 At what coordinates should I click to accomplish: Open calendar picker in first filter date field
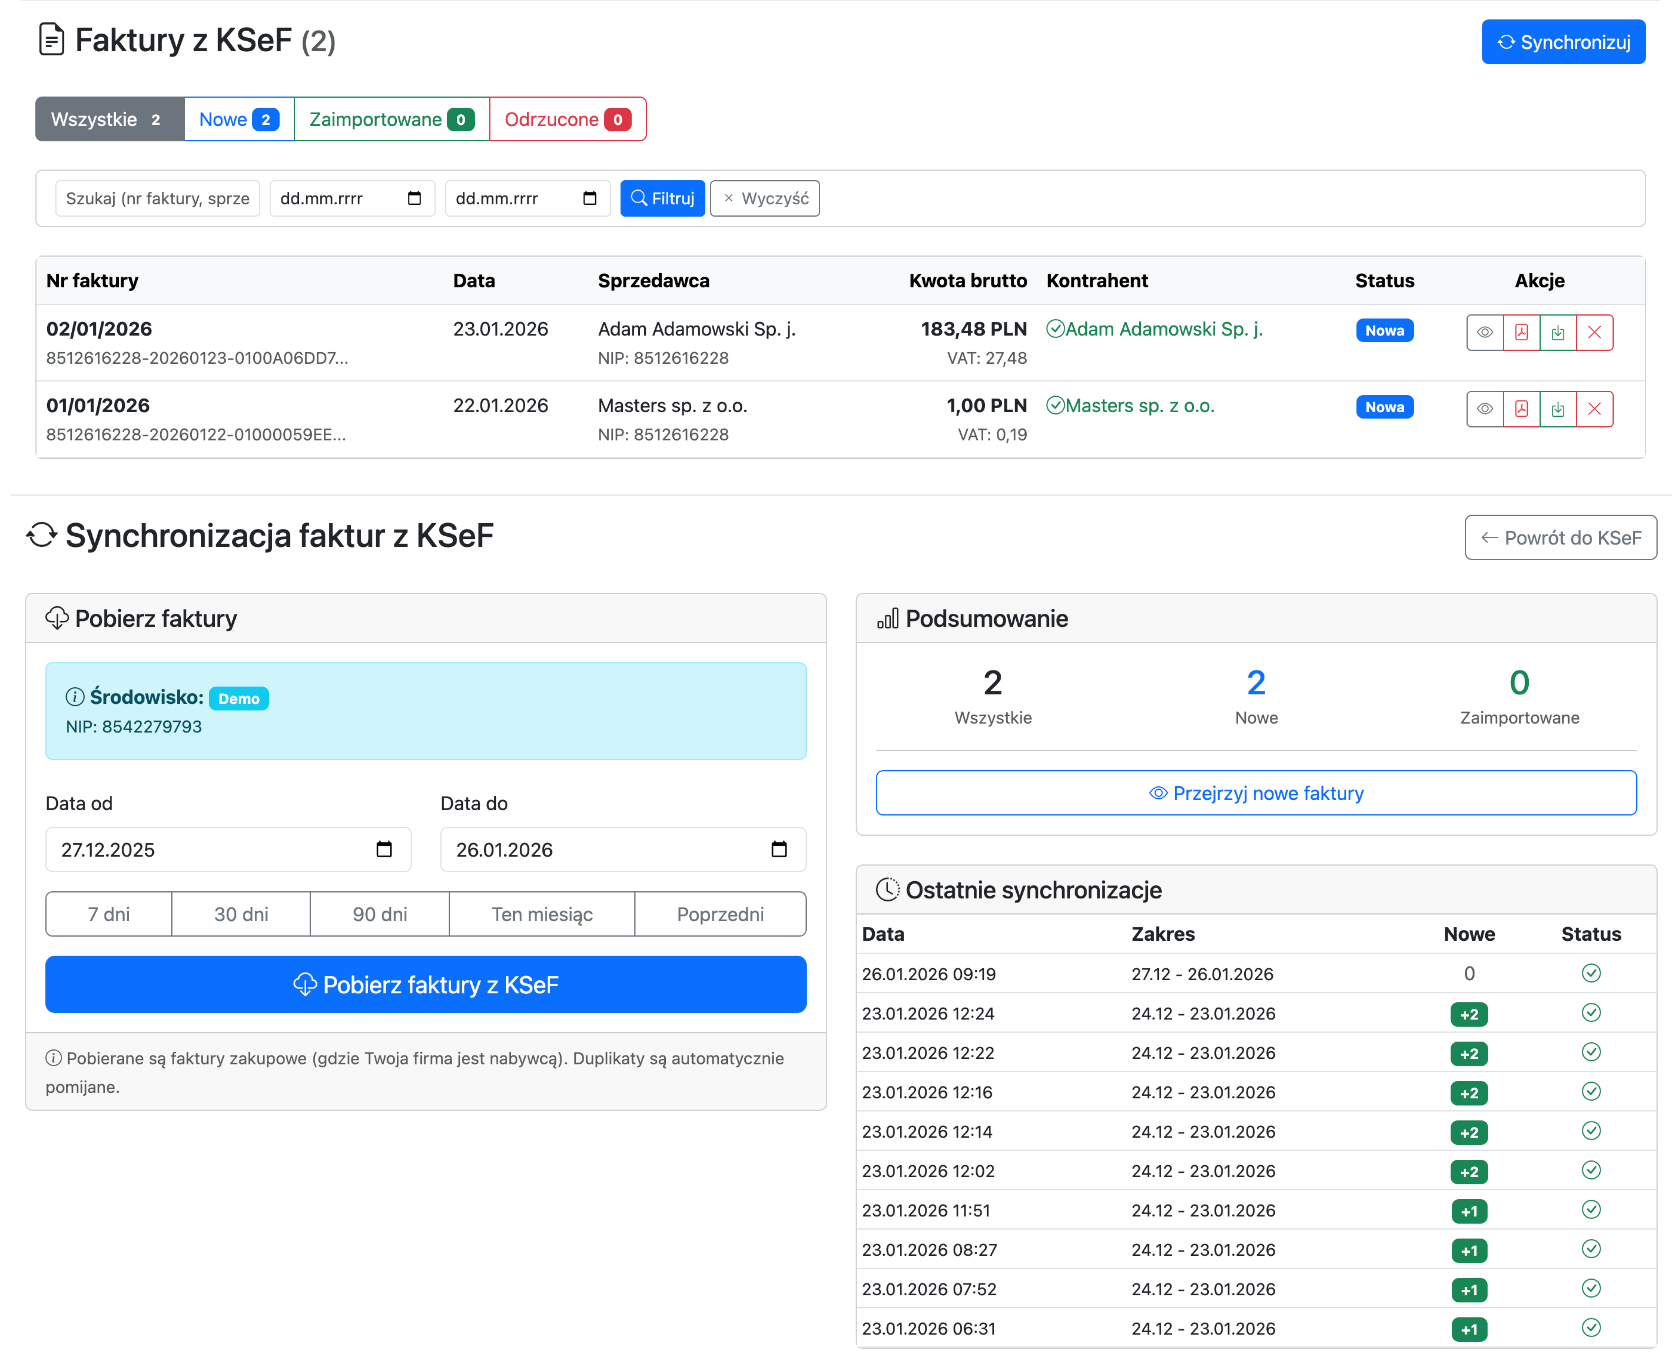tap(414, 198)
